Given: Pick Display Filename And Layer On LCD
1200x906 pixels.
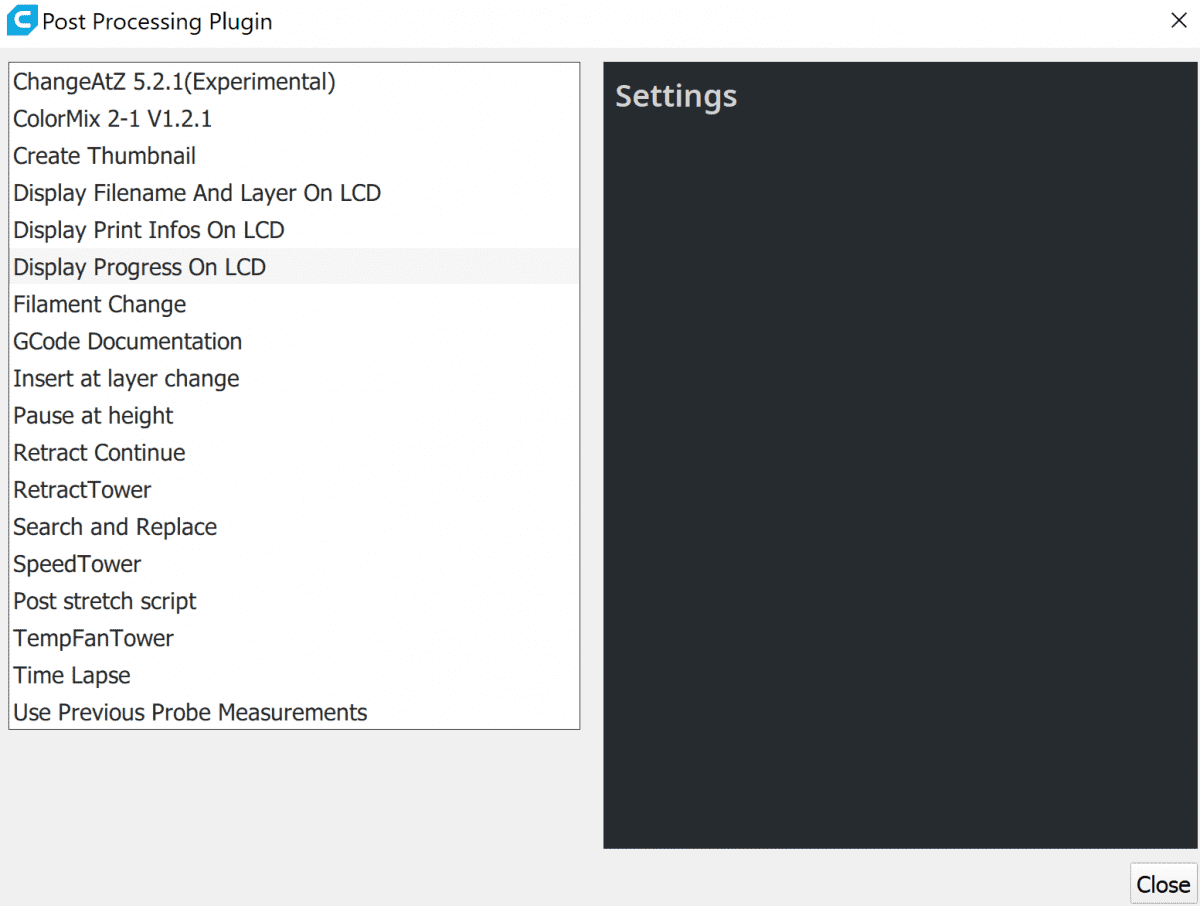Looking at the screenshot, I should [197, 193].
